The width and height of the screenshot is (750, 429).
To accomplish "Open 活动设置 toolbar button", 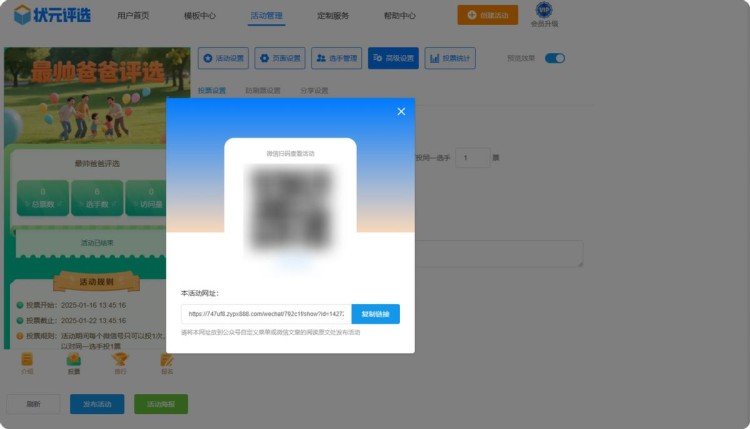I will tap(223, 58).
